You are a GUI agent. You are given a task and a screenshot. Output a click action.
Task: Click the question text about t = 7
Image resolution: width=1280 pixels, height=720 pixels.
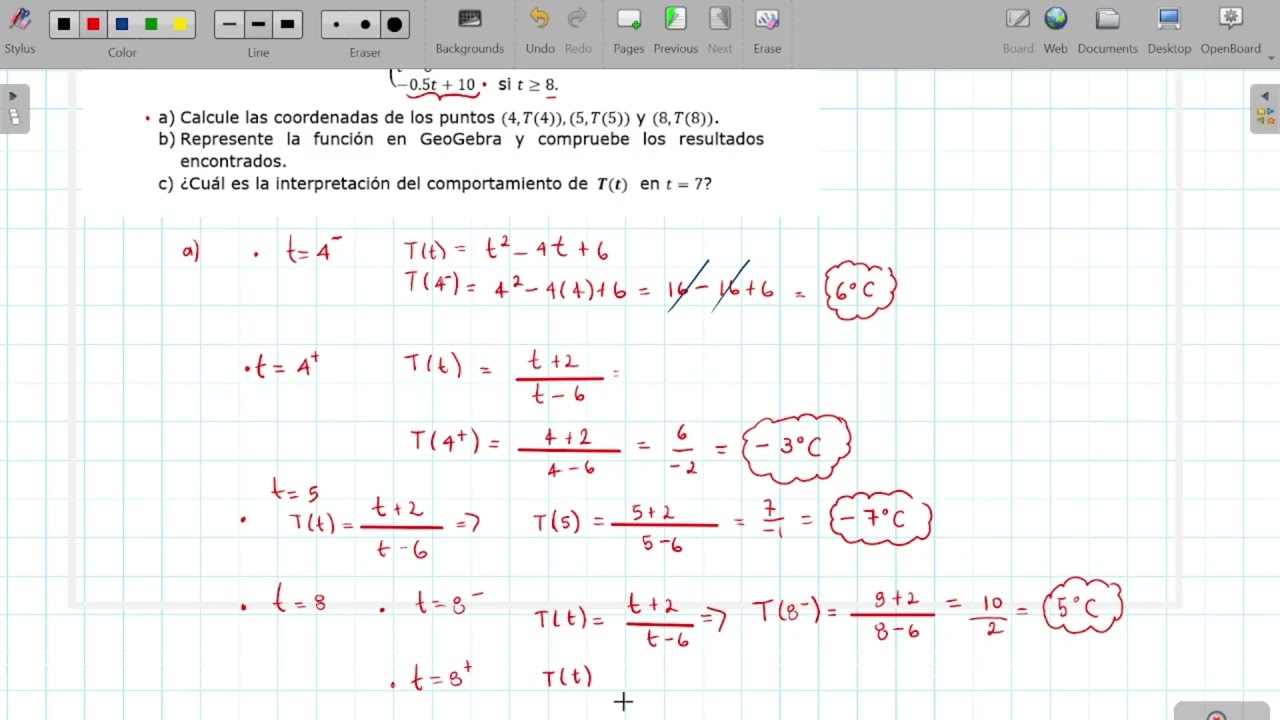coord(446,184)
